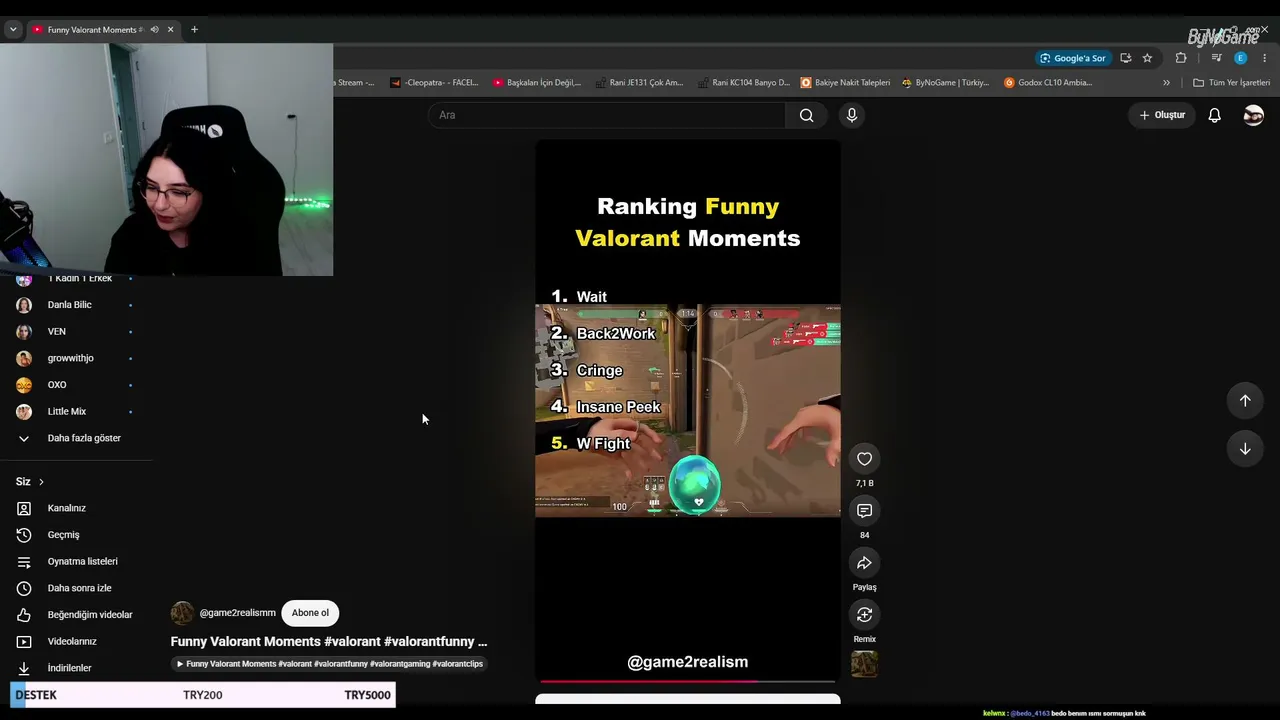Open the Rani KC104 Banyo bookmark
1280x720 pixels.
pos(743,83)
